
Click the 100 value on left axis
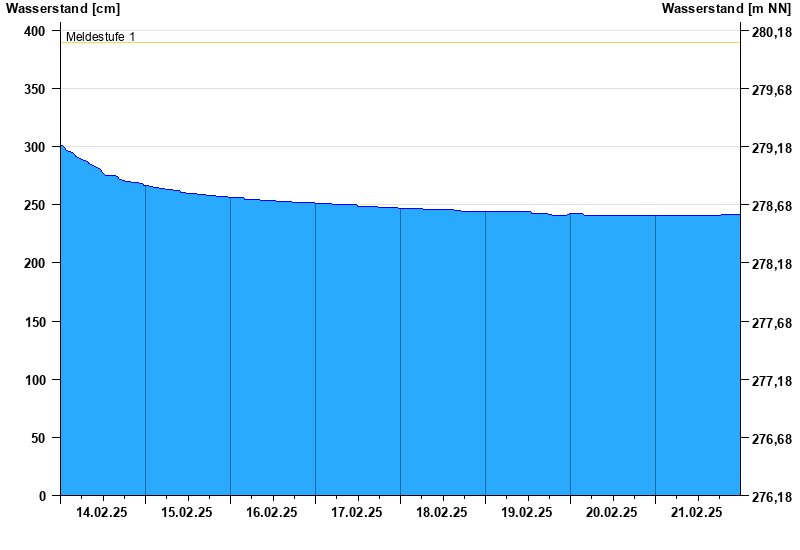pos(35,380)
